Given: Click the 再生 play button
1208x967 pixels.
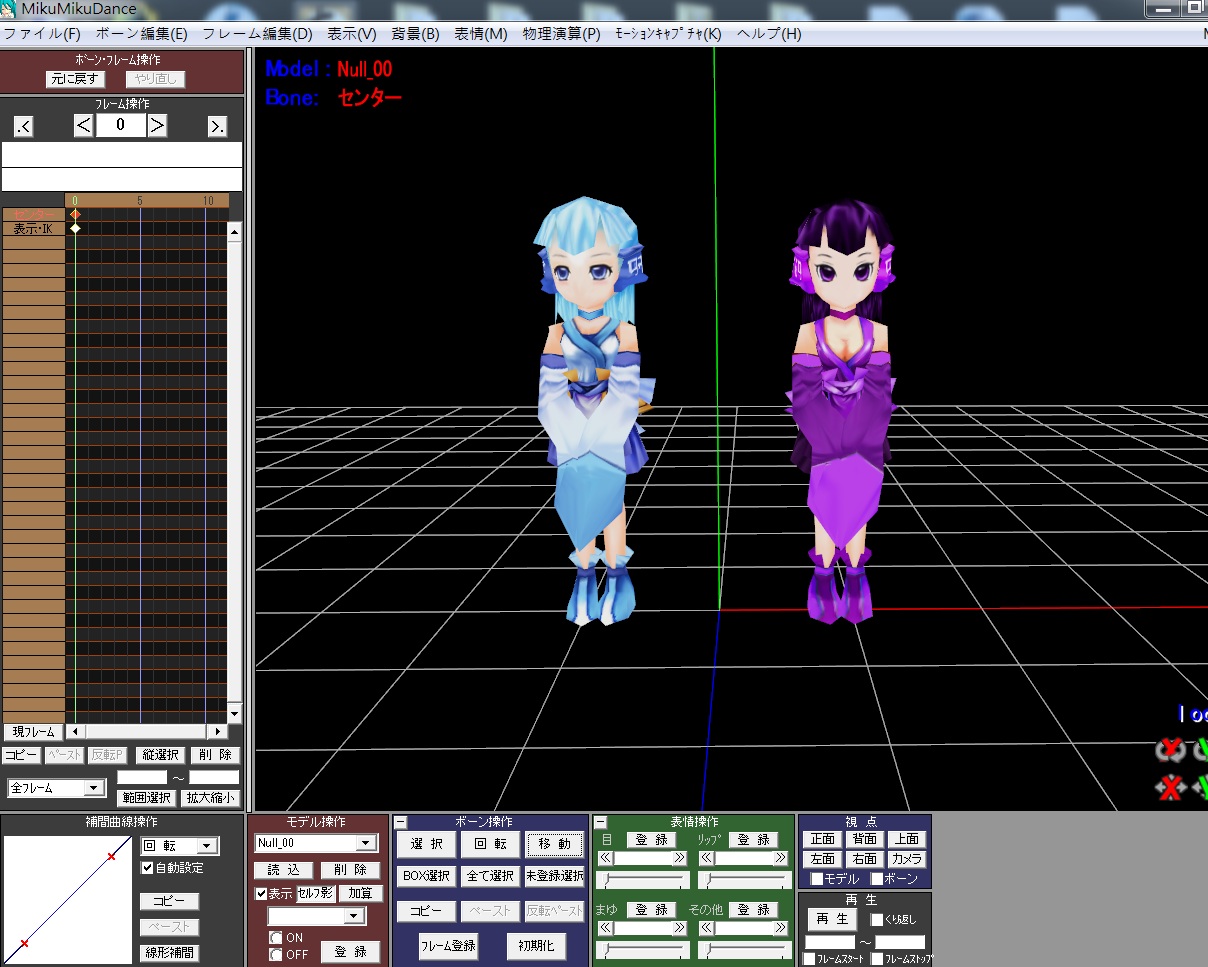Looking at the screenshot, I should pos(832,919).
